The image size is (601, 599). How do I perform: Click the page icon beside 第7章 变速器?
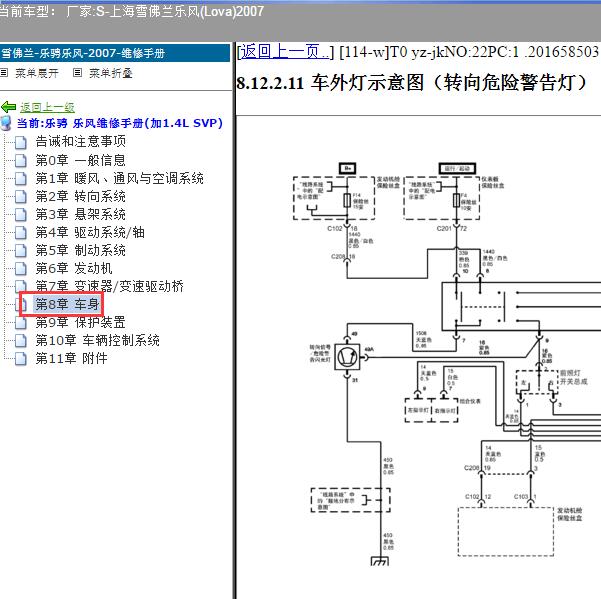[x=21, y=286]
